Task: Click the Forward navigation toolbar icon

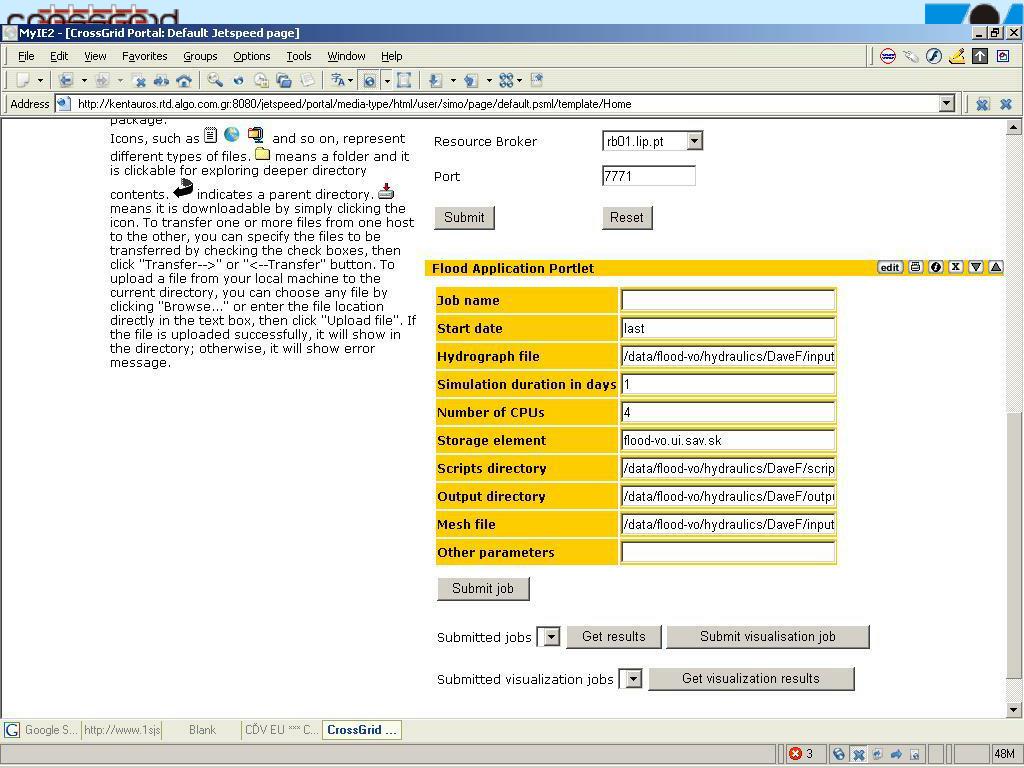Action: (103, 80)
